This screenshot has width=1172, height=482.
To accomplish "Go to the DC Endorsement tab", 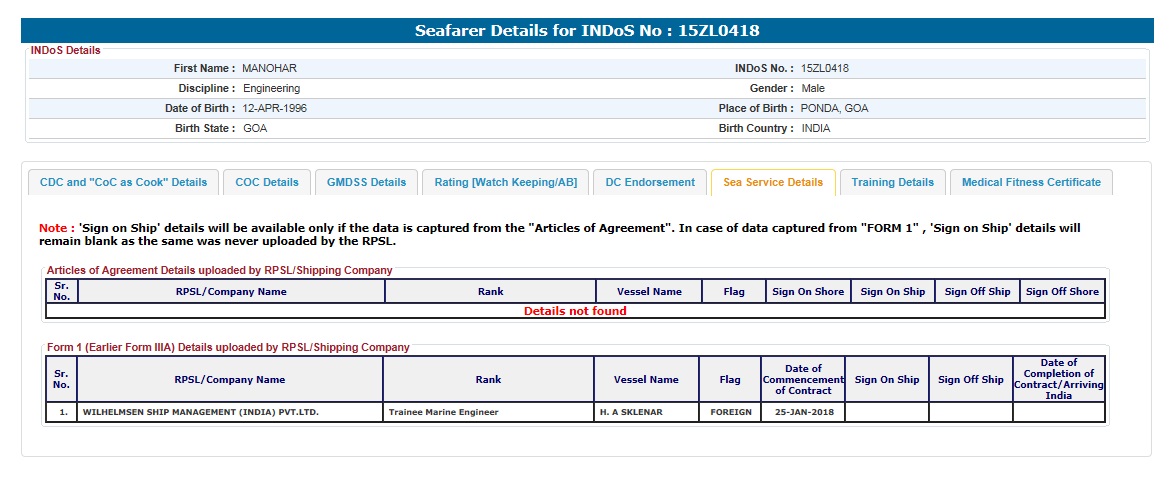I will coord(650,182).
